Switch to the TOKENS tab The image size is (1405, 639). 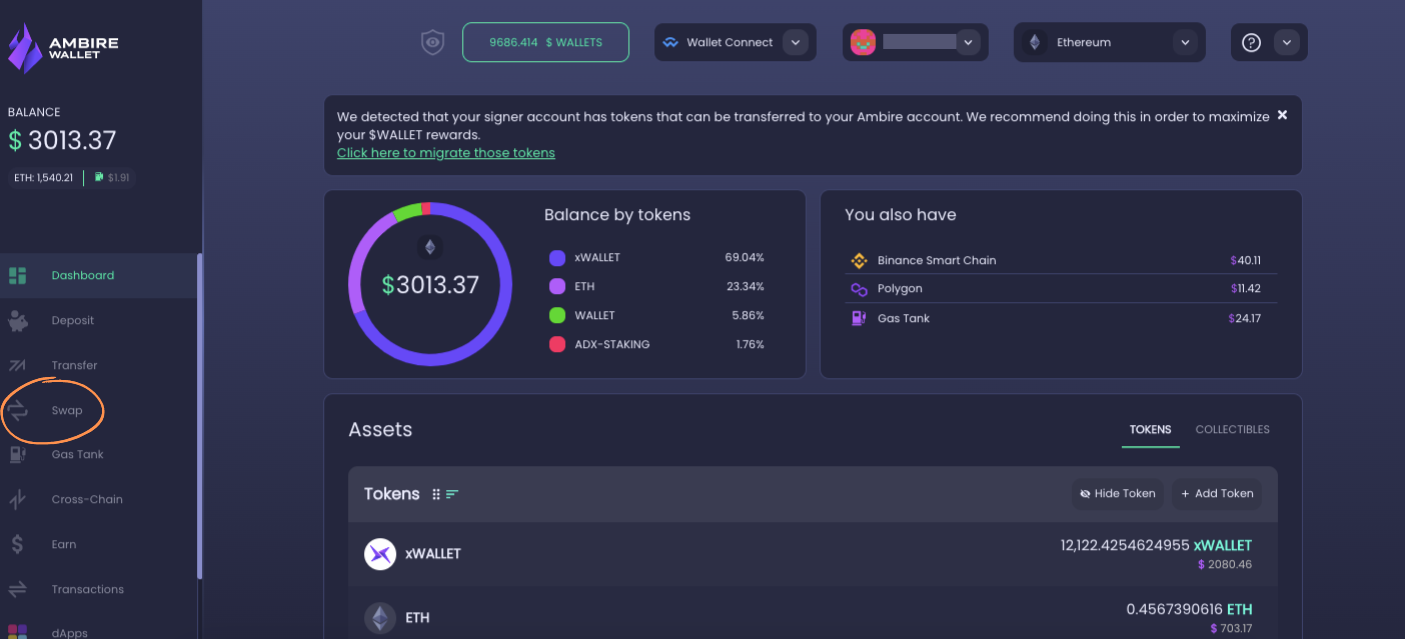click(x=1150, y=429)
